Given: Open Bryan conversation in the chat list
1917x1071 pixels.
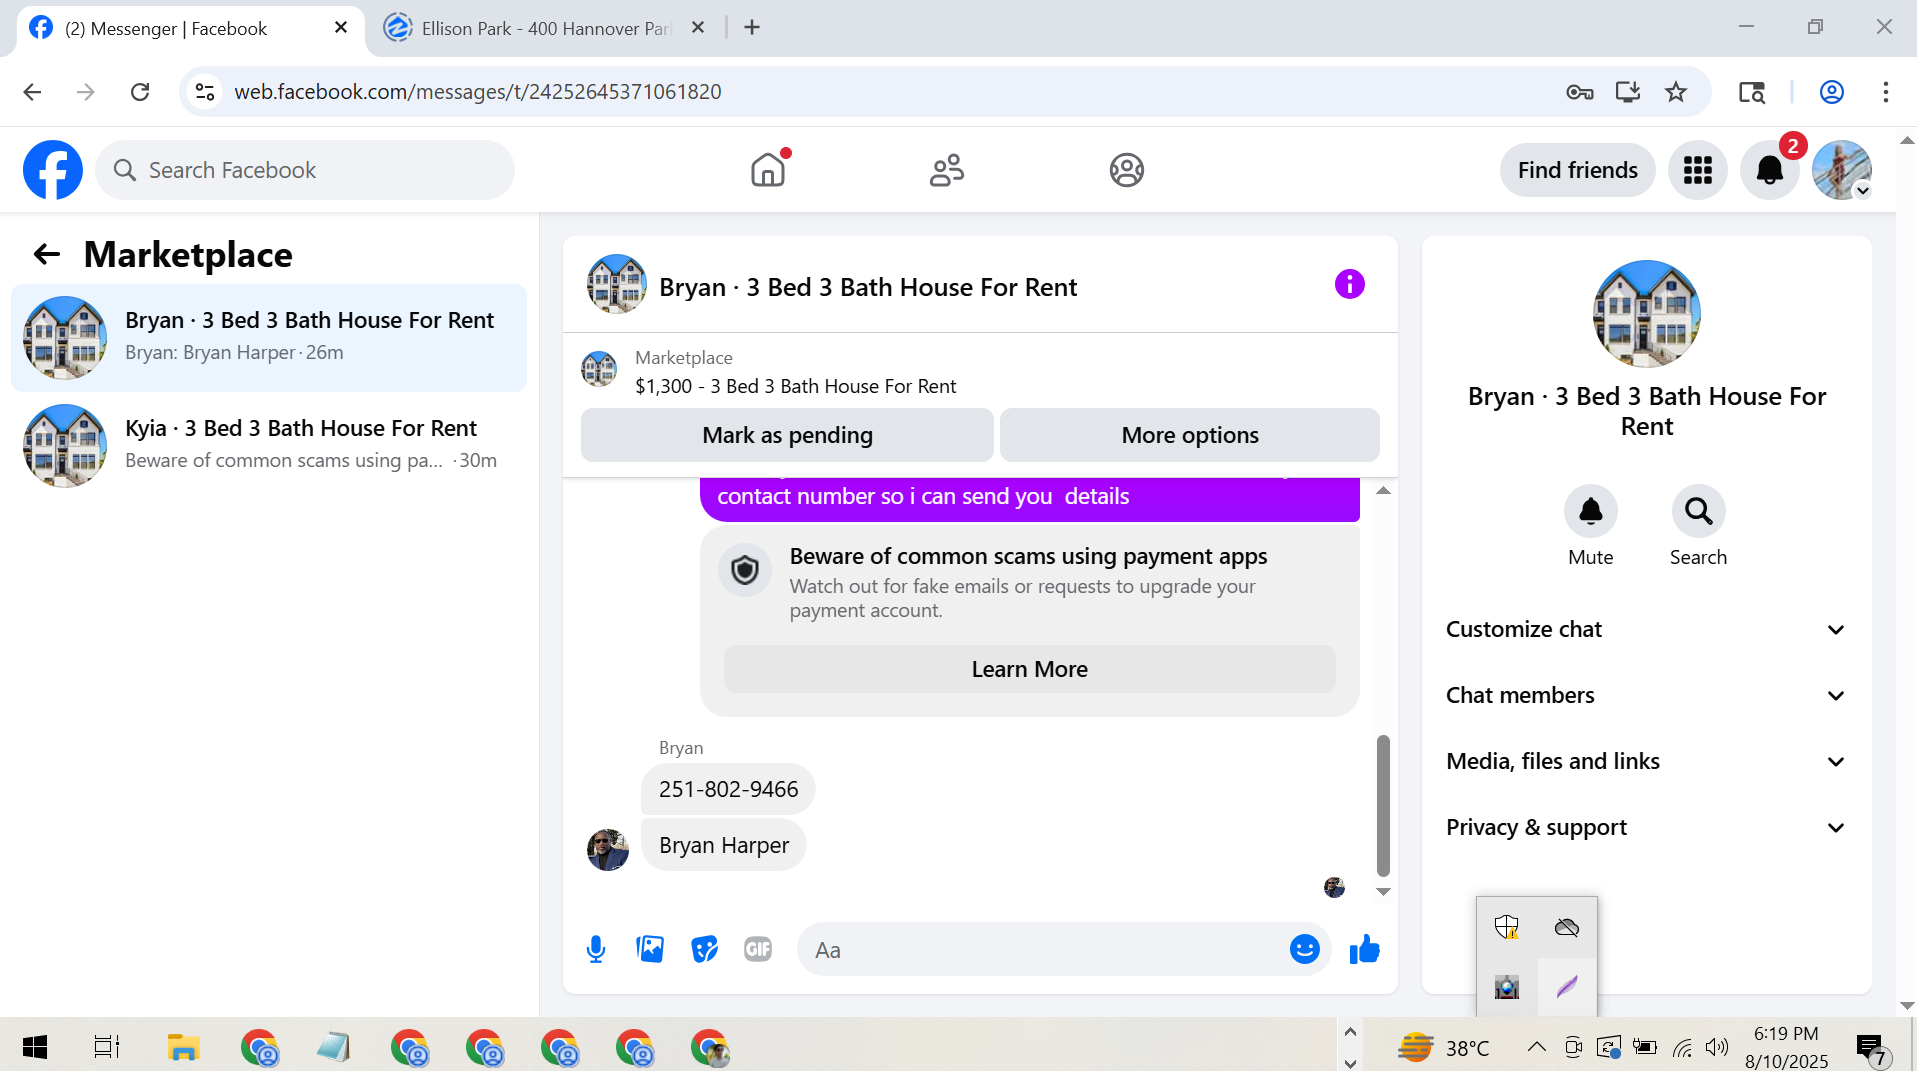Looking at the screenshot, I should (x=269, y=337).
